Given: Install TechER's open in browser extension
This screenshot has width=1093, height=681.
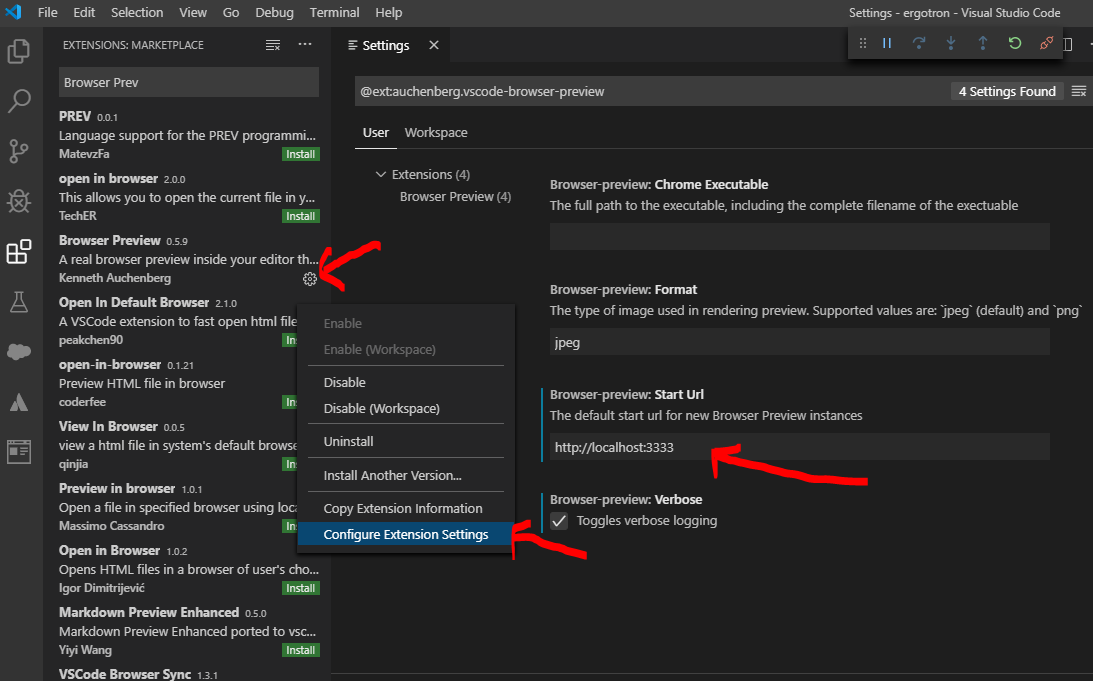Looking at the screenshot, I should point(300,216).
